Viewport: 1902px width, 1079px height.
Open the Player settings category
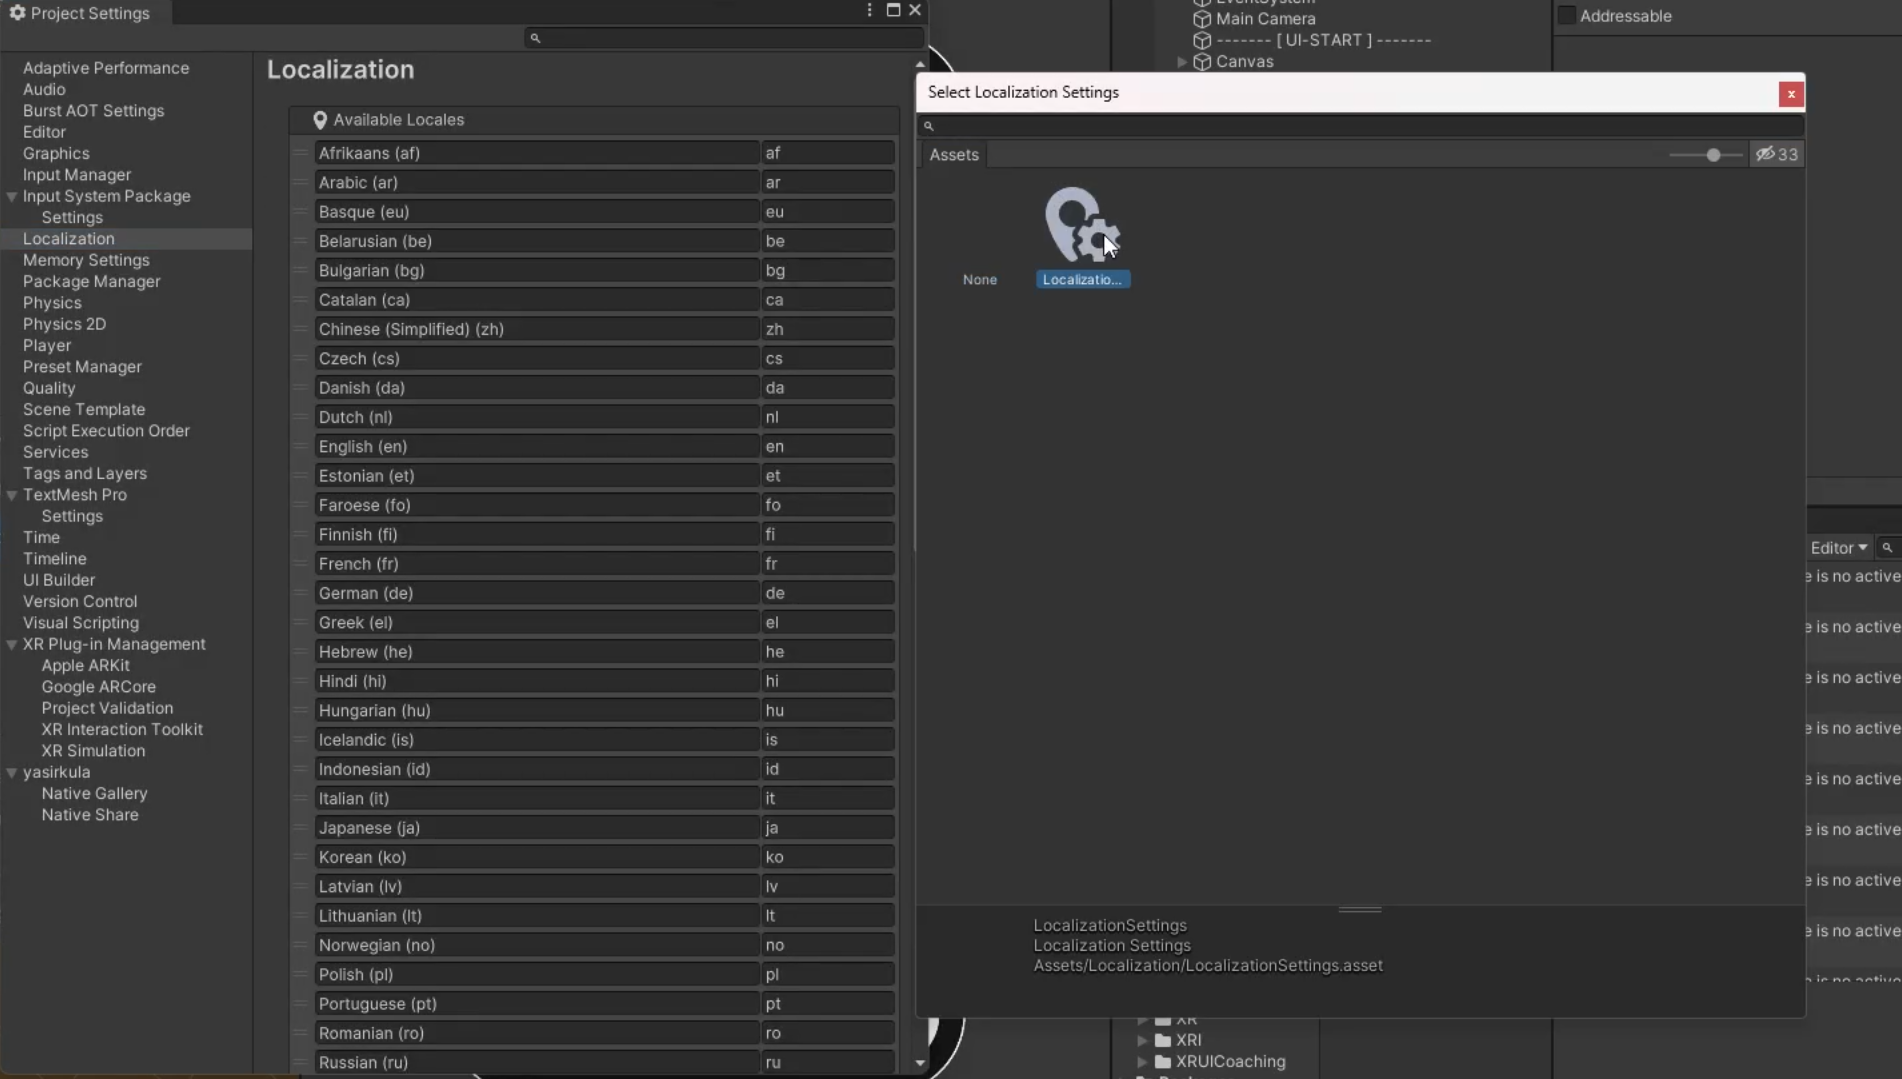pos(47,345)
